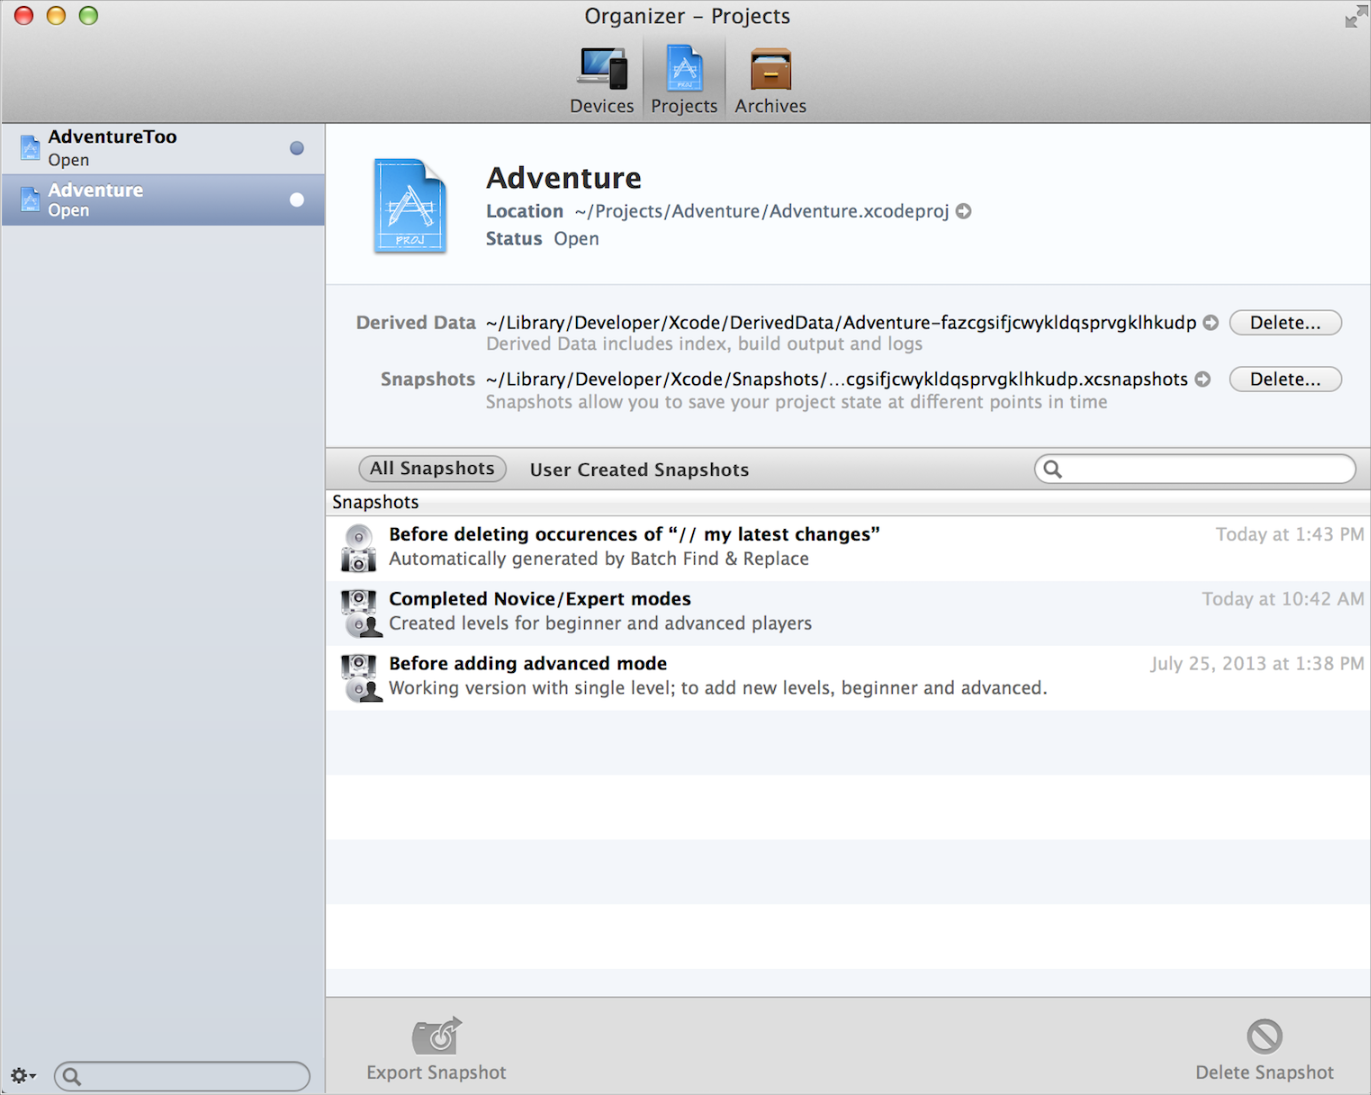Open the gear action menu

[x=22, y=1076]
